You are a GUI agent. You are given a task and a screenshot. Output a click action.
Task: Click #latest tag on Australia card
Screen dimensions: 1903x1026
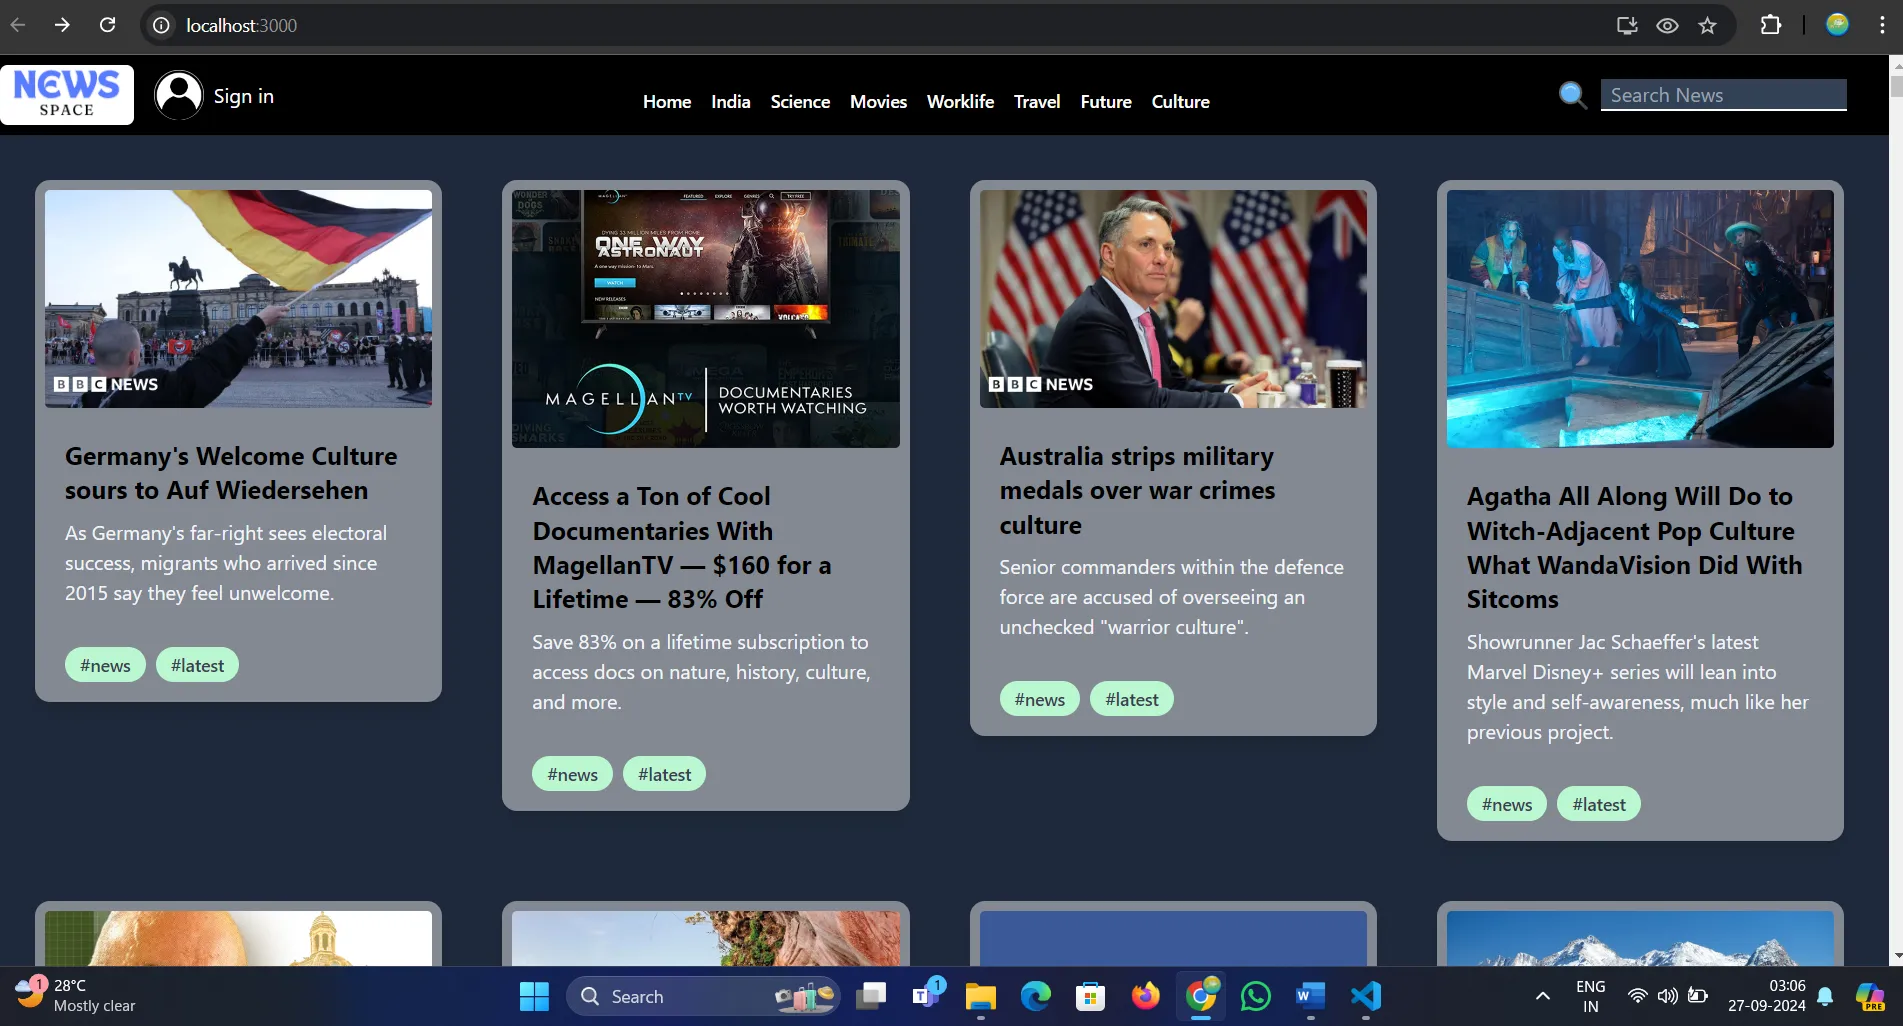[x=1131, y=699]
